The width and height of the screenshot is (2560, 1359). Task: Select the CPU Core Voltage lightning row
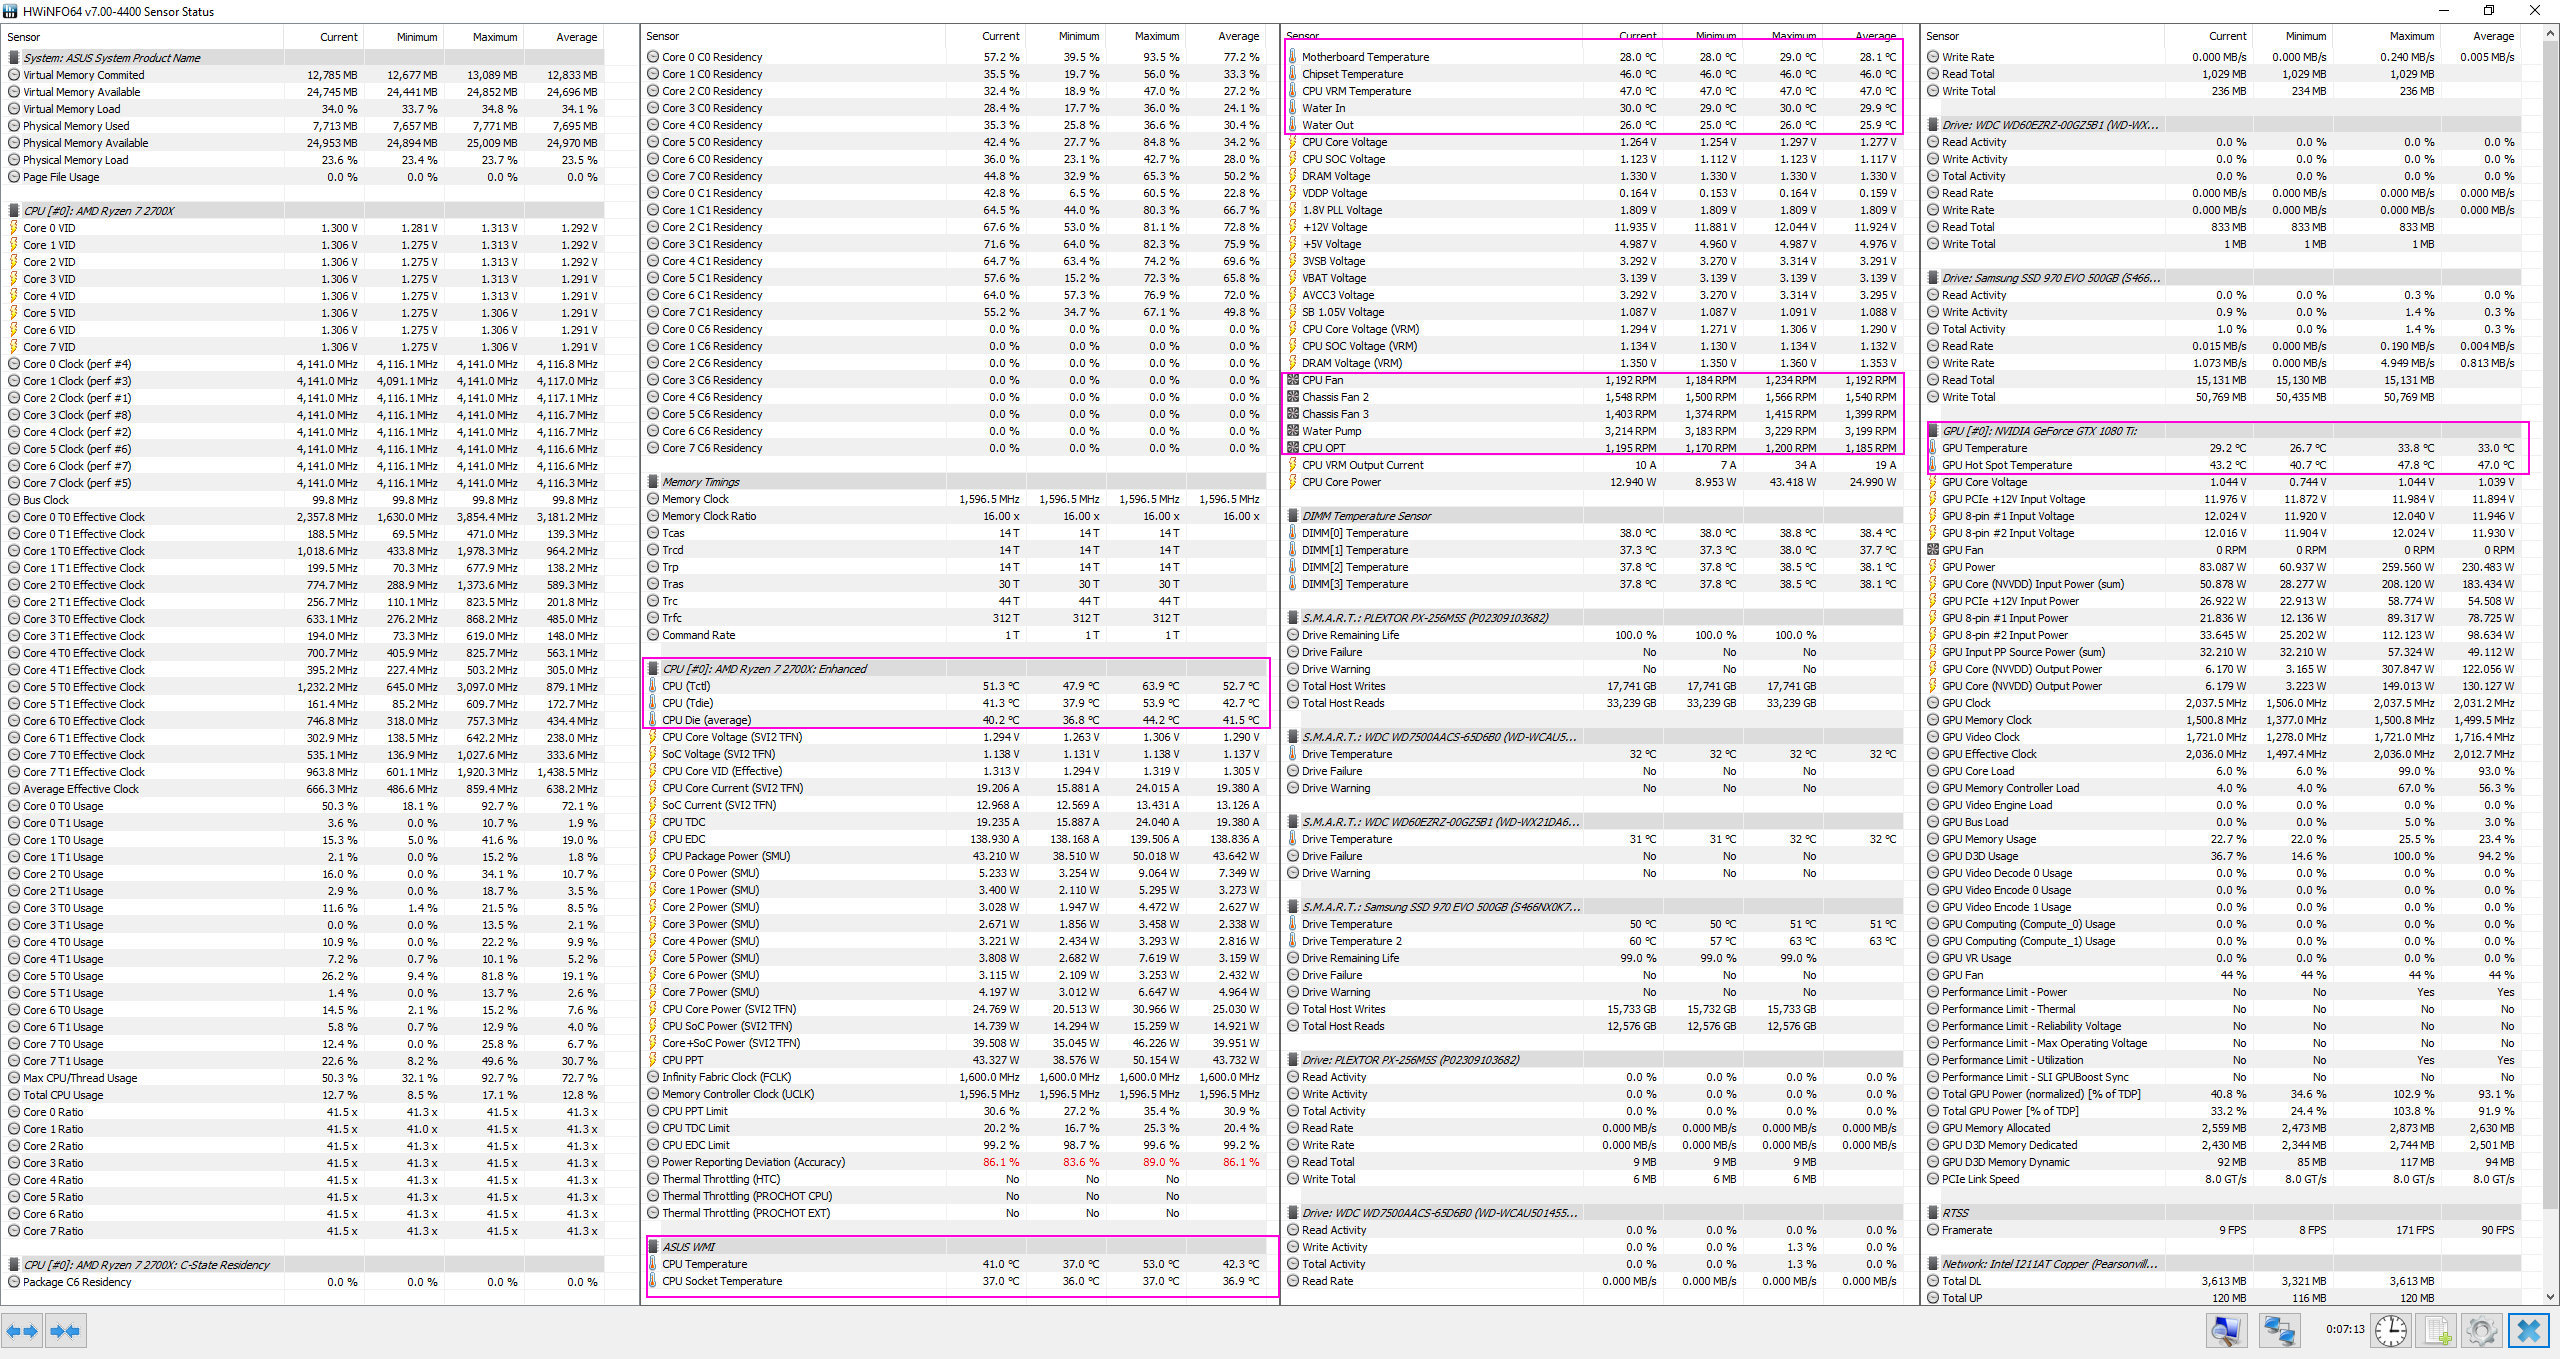click(1344, 142)
